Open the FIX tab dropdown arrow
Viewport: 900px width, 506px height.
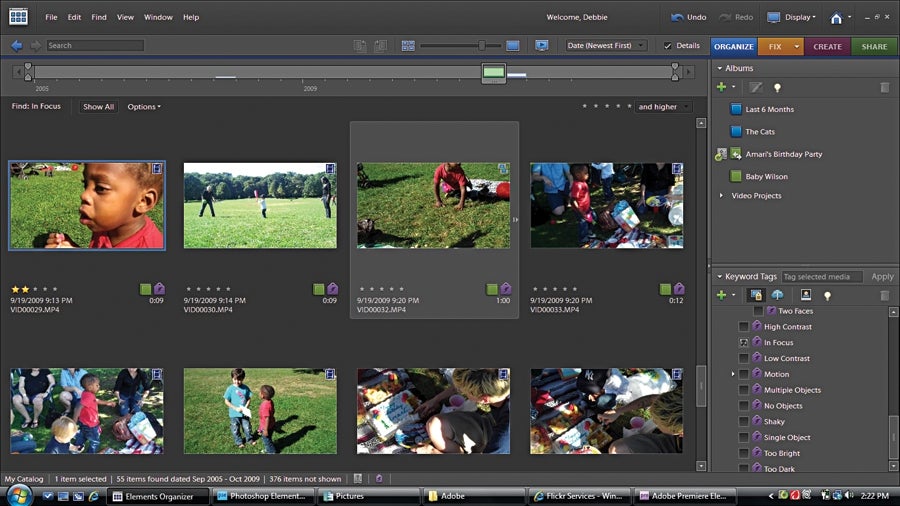[797, 46]
